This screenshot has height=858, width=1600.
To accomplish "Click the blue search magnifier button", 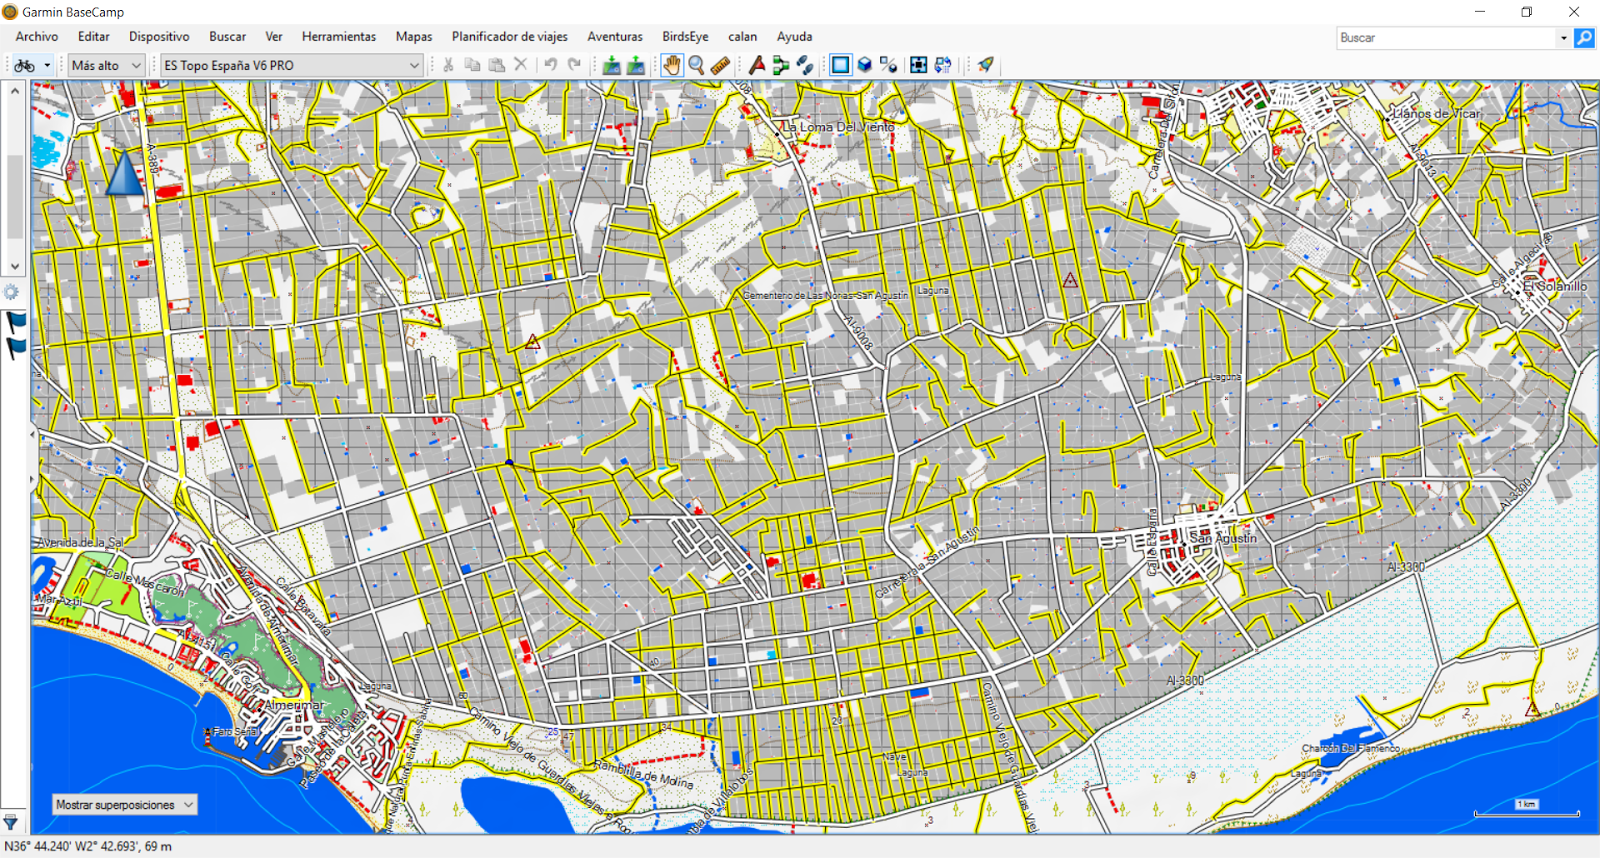I will click(1585, 38).
